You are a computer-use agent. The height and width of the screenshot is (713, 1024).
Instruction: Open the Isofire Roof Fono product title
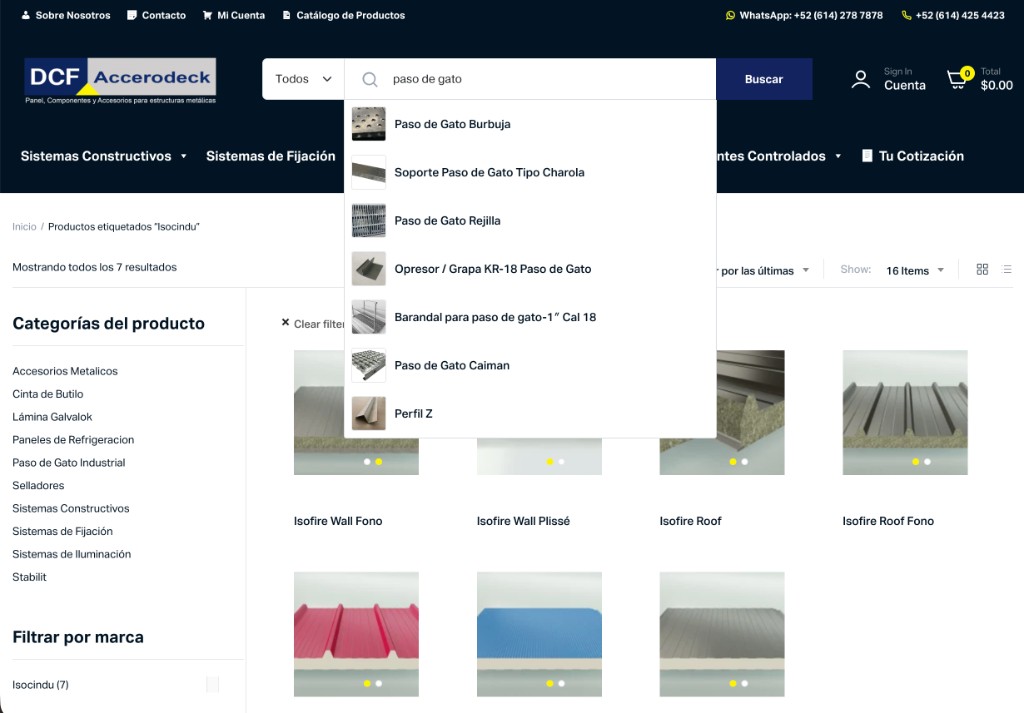888,521
